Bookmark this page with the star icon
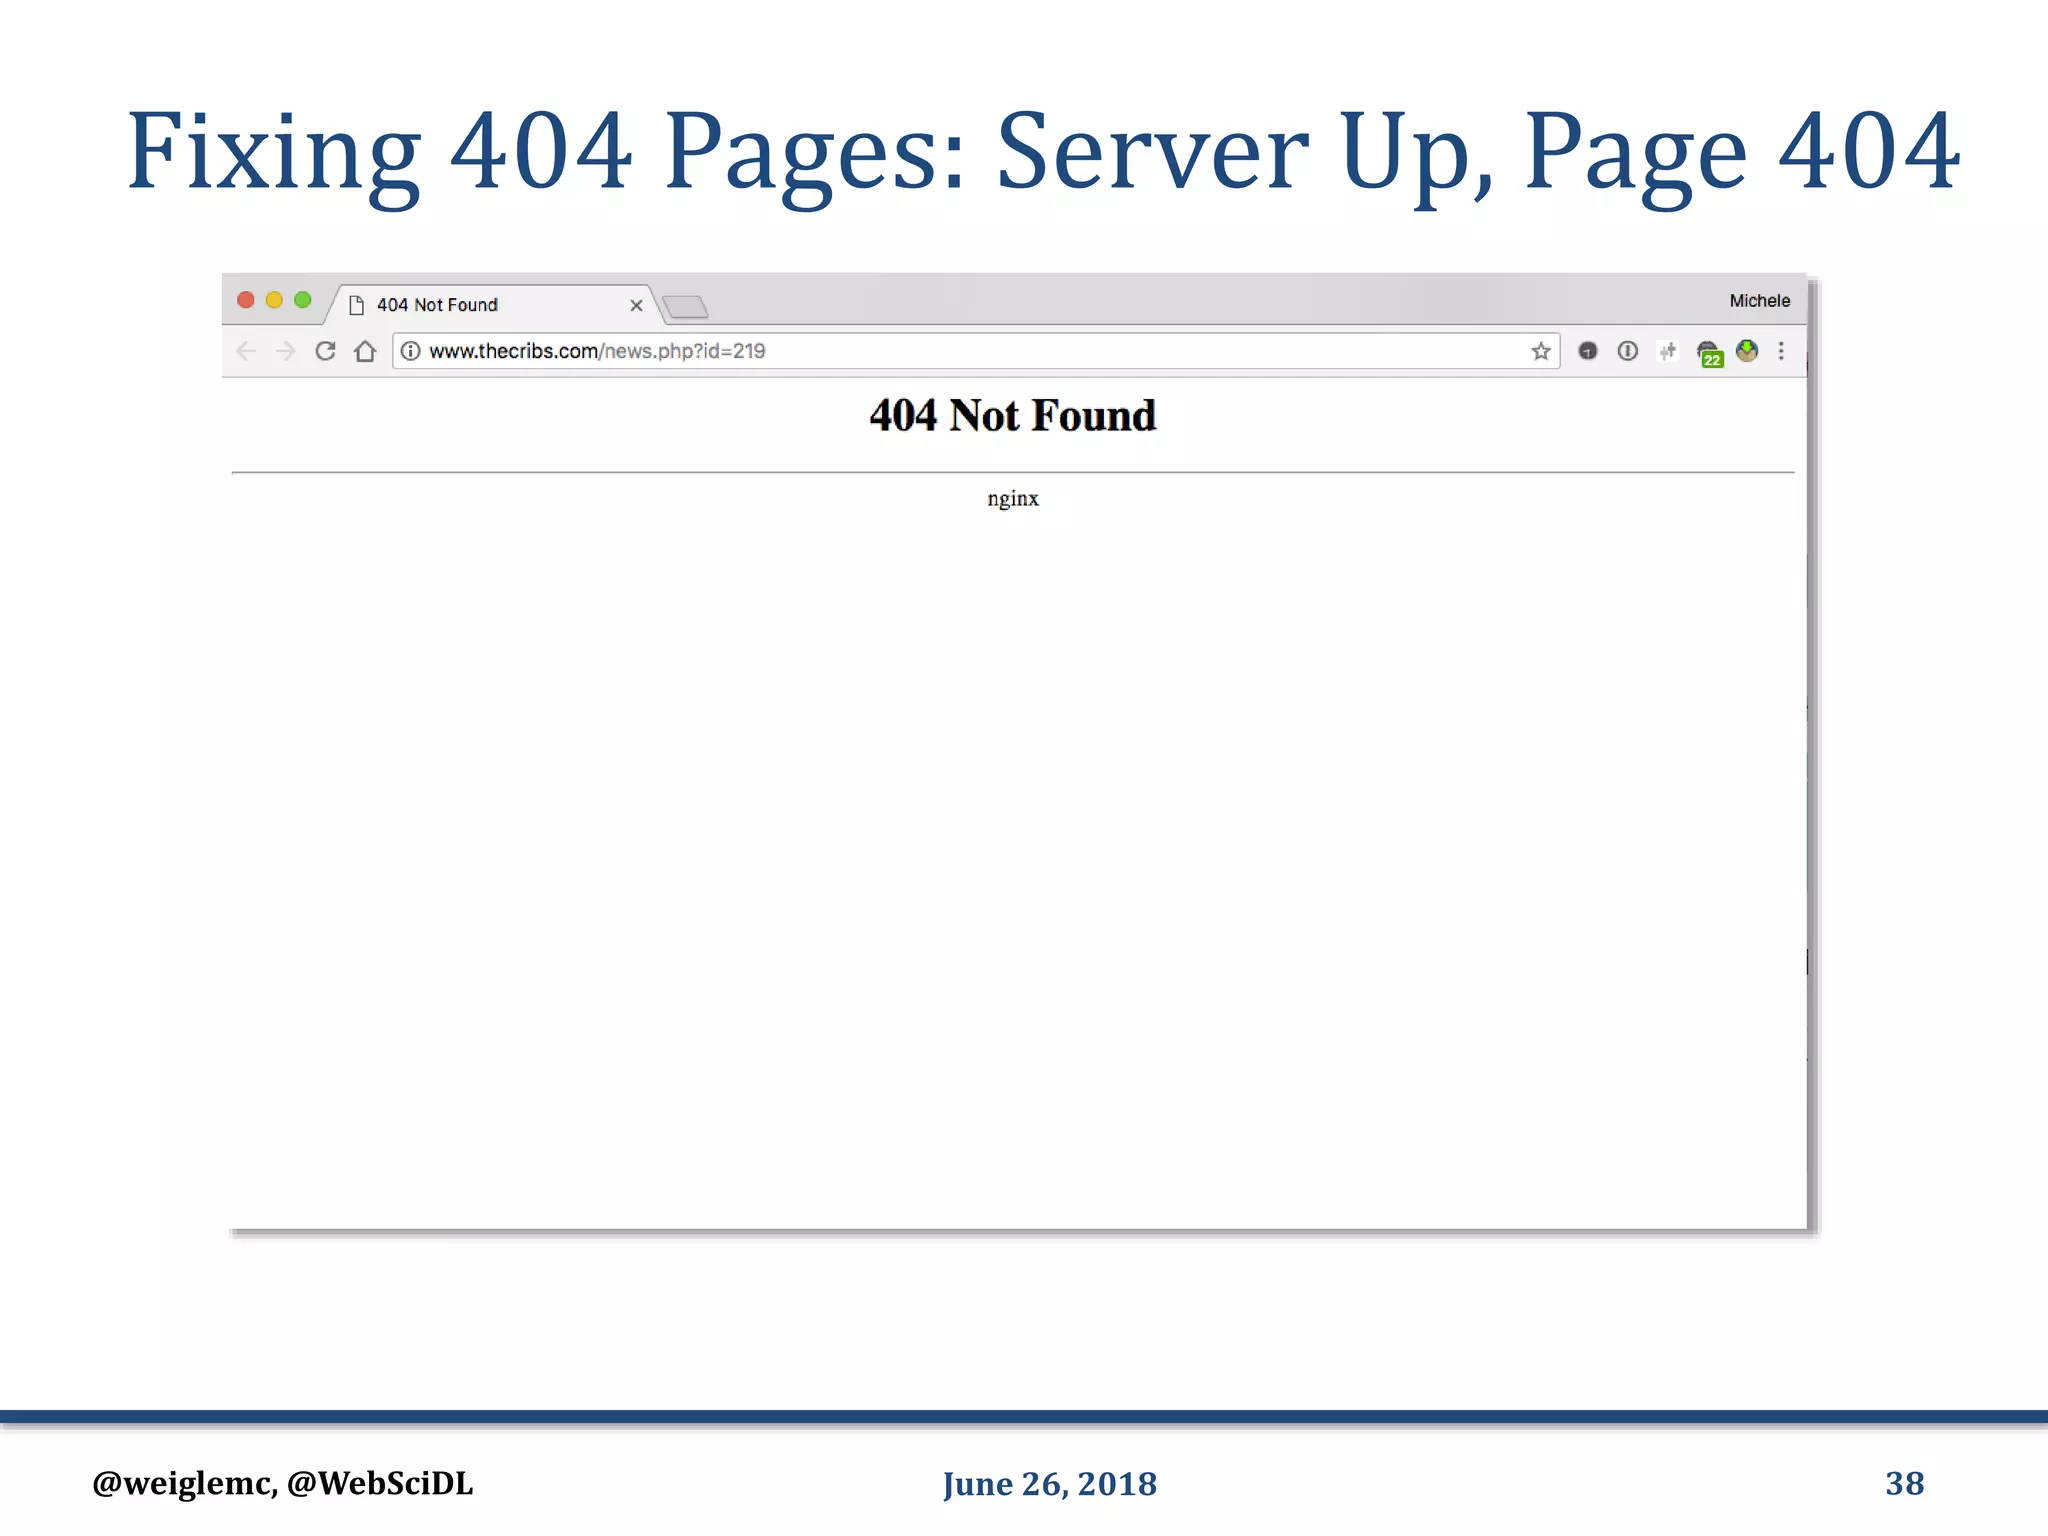 pos(1541,351)
